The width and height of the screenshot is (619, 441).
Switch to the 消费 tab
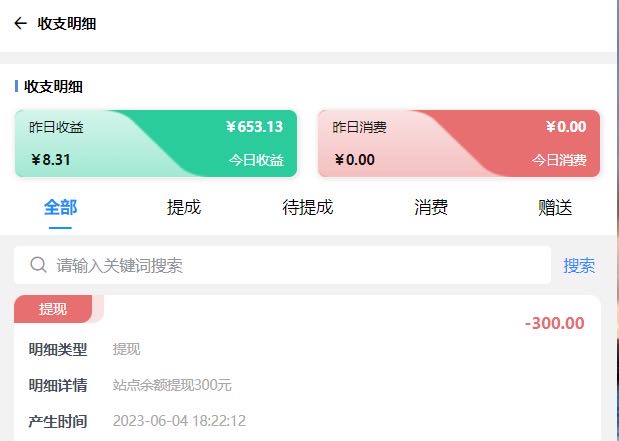[x=431, y=208]
